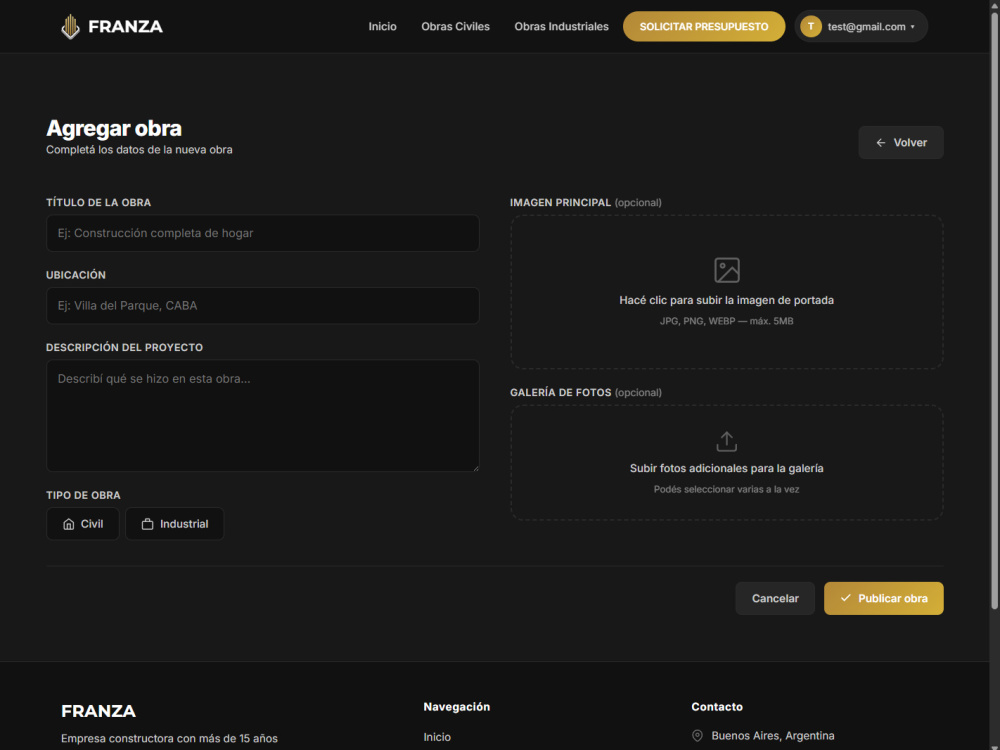Publish the obra with Publicar obra
This screenshot has width=1000, height=750.
coord(883,598)
